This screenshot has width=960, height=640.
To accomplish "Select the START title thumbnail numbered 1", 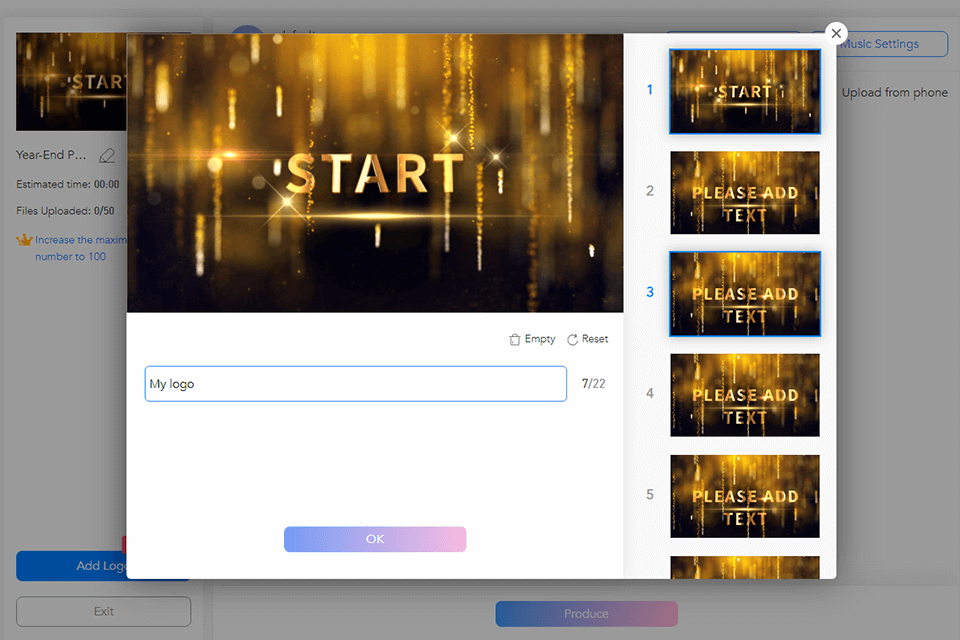I will click(744, 91).
